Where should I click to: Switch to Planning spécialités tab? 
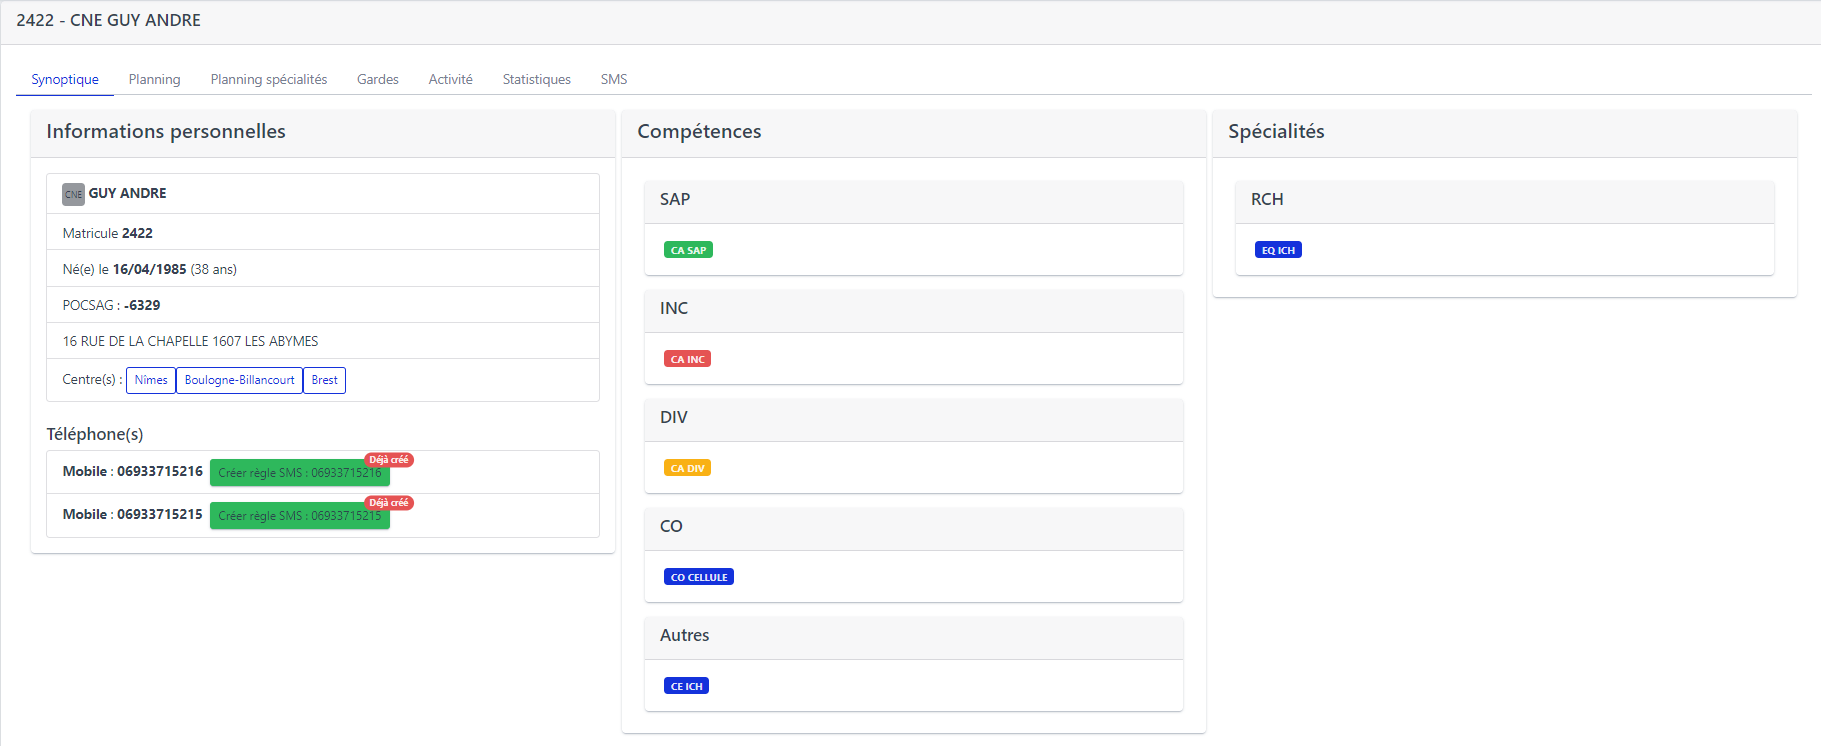(268, 79)
